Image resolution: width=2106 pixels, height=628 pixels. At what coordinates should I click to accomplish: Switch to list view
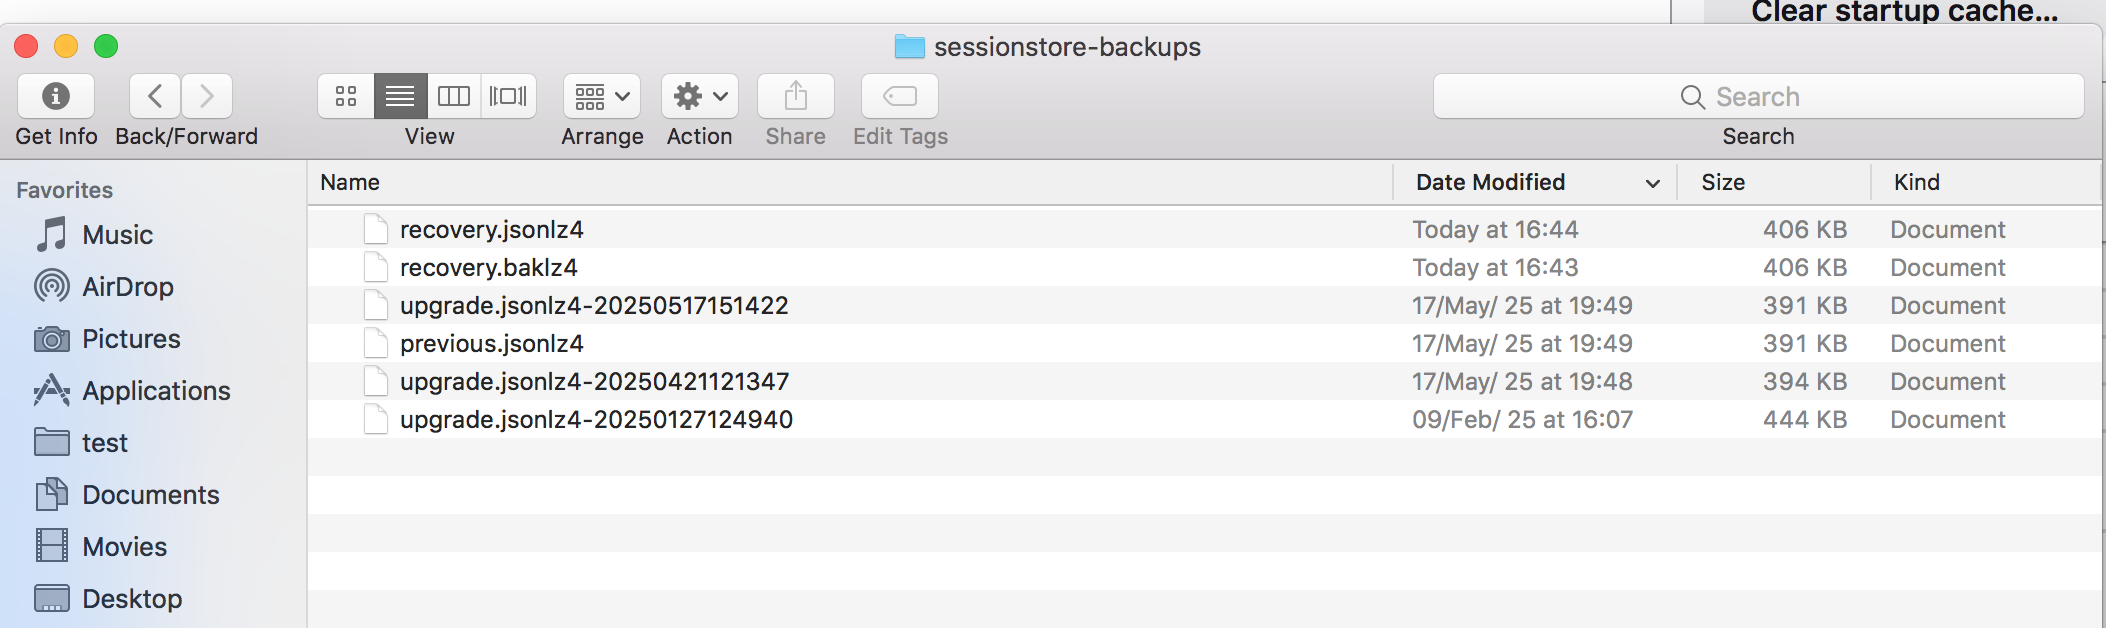click(x=400, y=96)
